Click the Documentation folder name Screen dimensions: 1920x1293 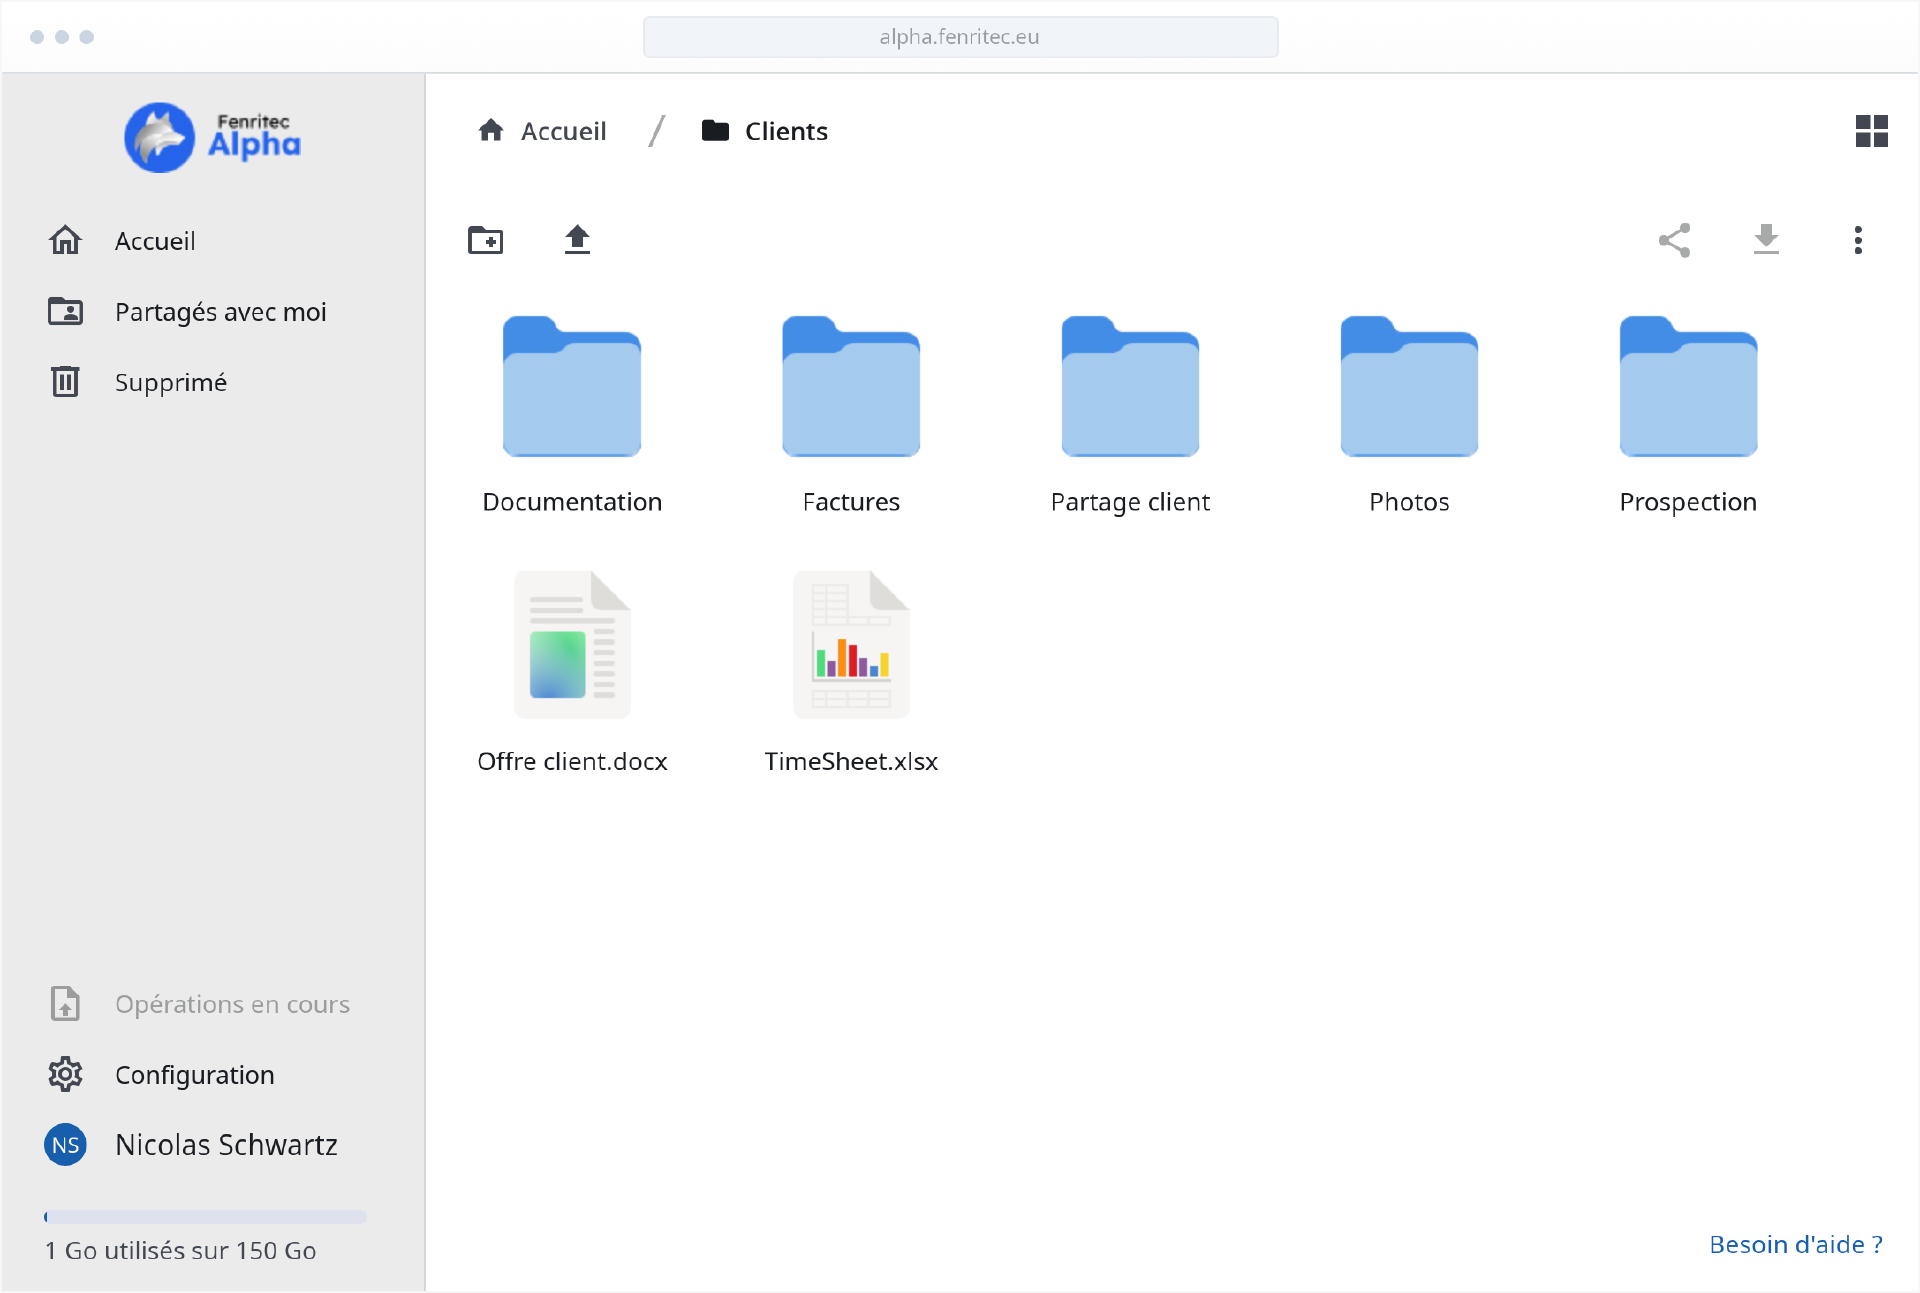(x=572, y=502)
